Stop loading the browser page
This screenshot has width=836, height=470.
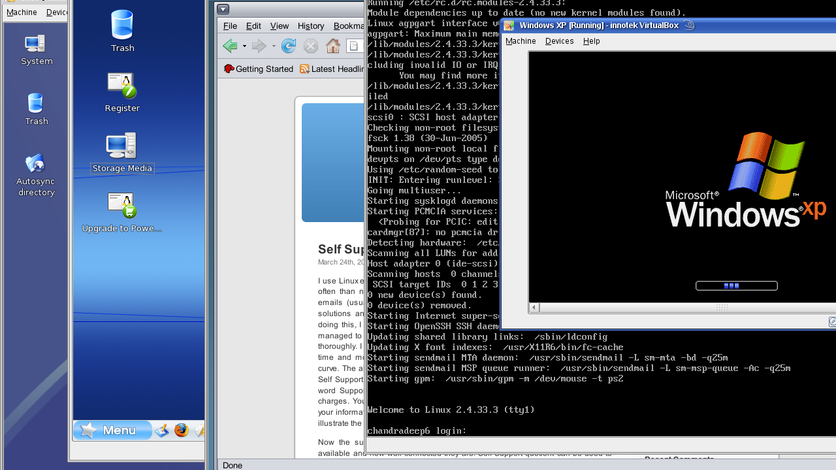[310, 46]
